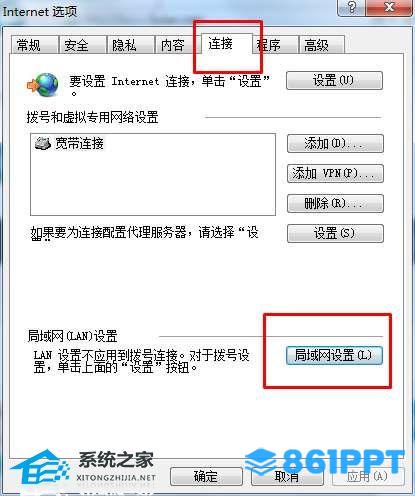The width and height of the screenshot is (415, 496).
Task: Close the Internet 选项 dialog
Action: (389, 7)
